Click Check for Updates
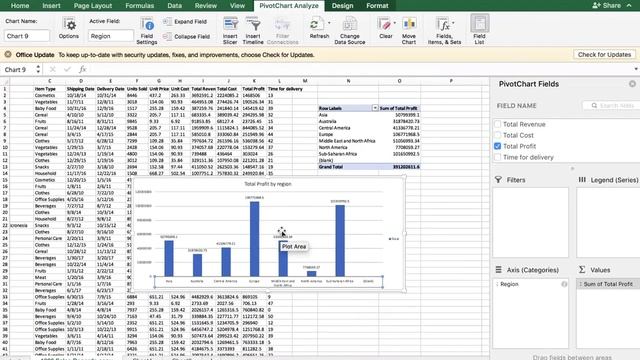Viewport: 640px width, 360px height. pos(604,54)
